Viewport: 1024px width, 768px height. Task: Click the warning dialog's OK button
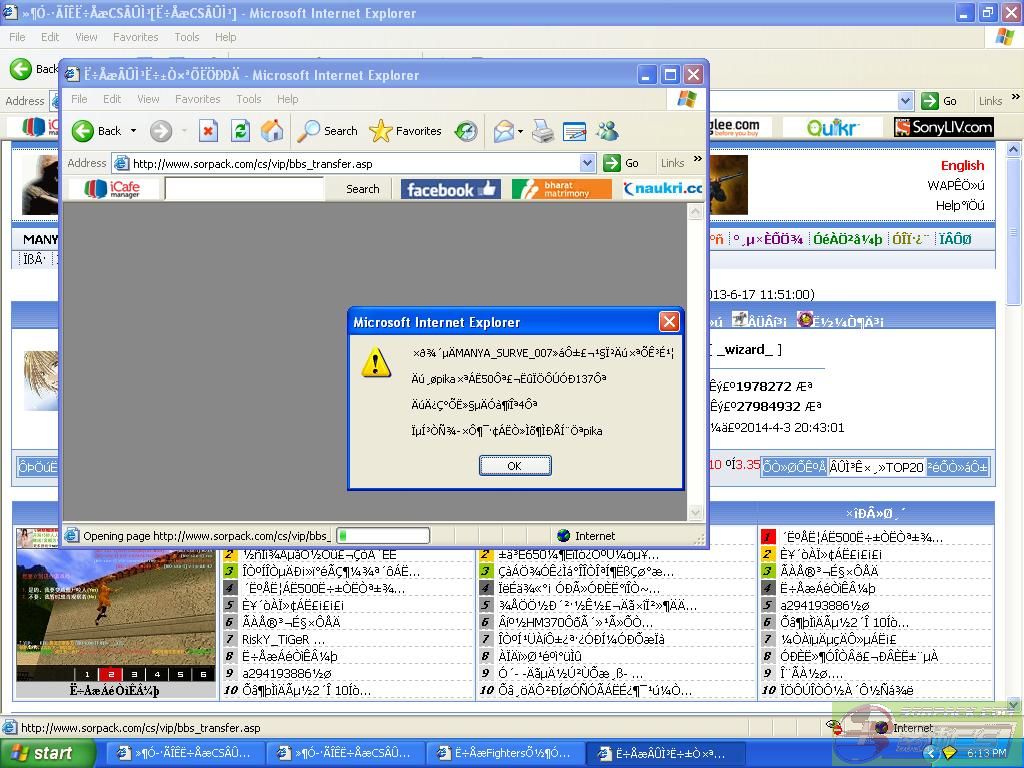click(515, 466)
